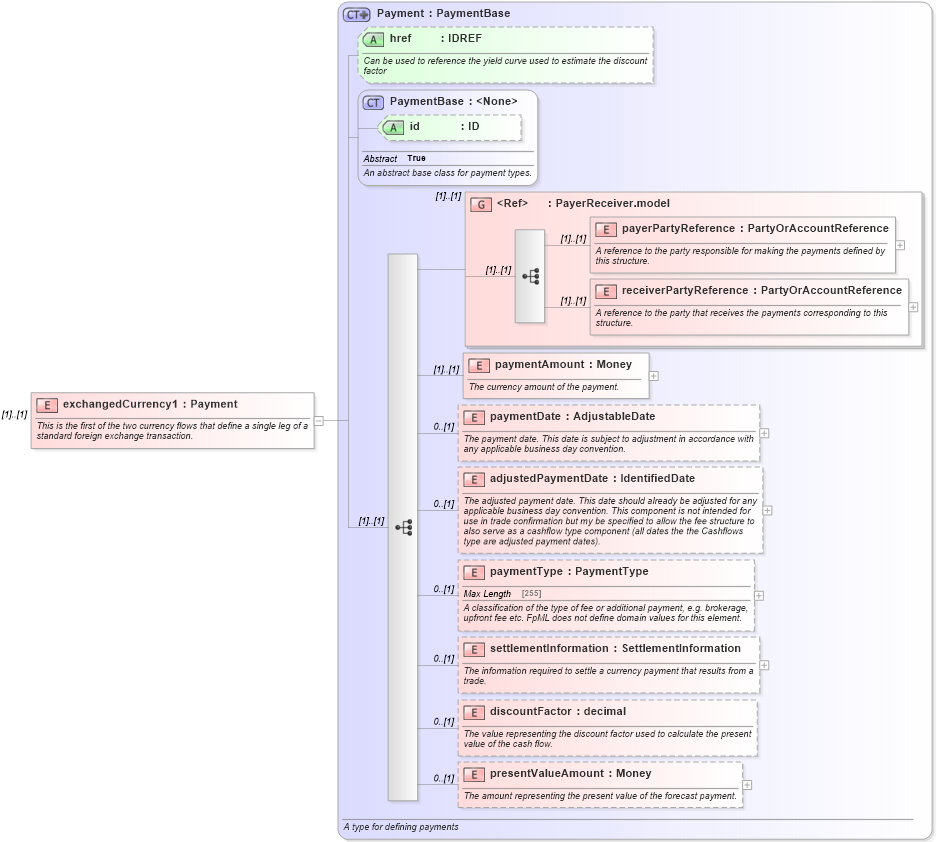Click the [1]..[1] cardinality left of exchangedCurrency1
937x842 pixels.
(14, 414)
